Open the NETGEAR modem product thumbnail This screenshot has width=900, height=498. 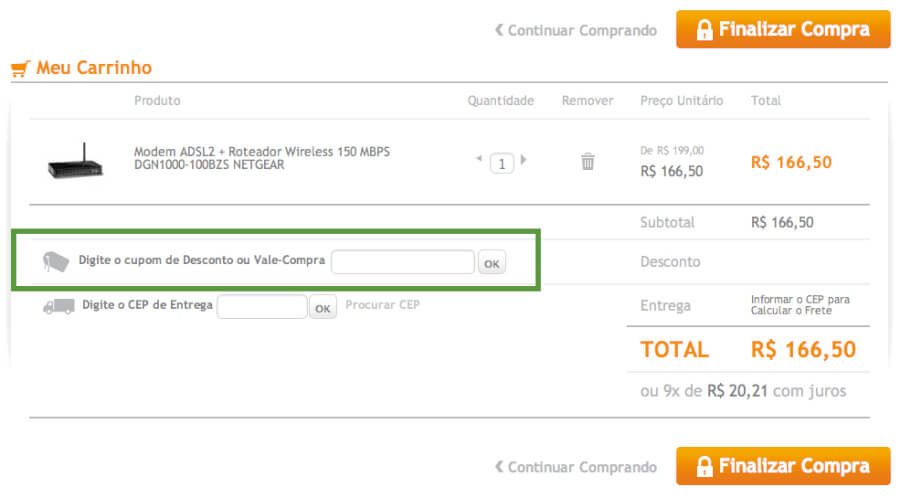point(76,161)
